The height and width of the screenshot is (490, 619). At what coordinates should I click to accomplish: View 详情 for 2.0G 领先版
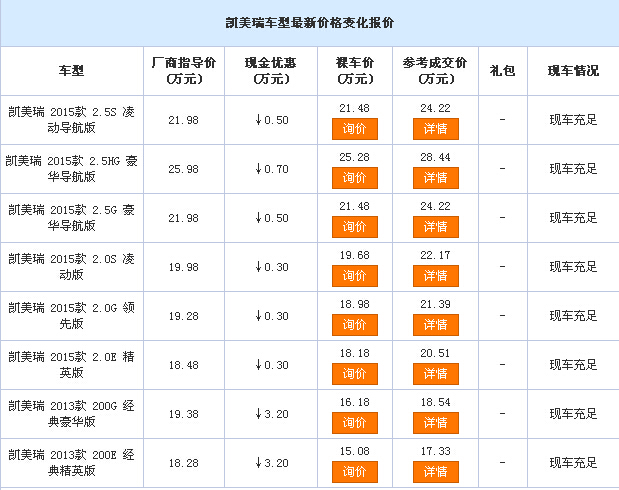coord(436,325)
